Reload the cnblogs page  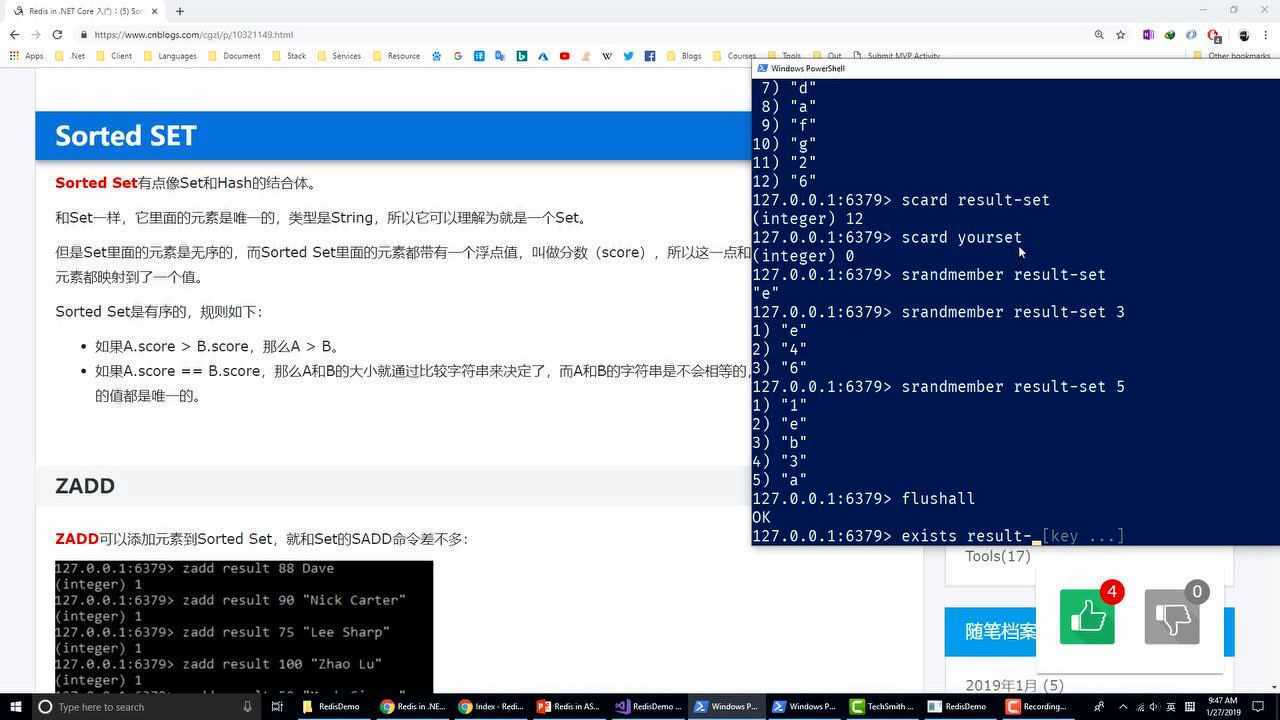click(57, 34)
